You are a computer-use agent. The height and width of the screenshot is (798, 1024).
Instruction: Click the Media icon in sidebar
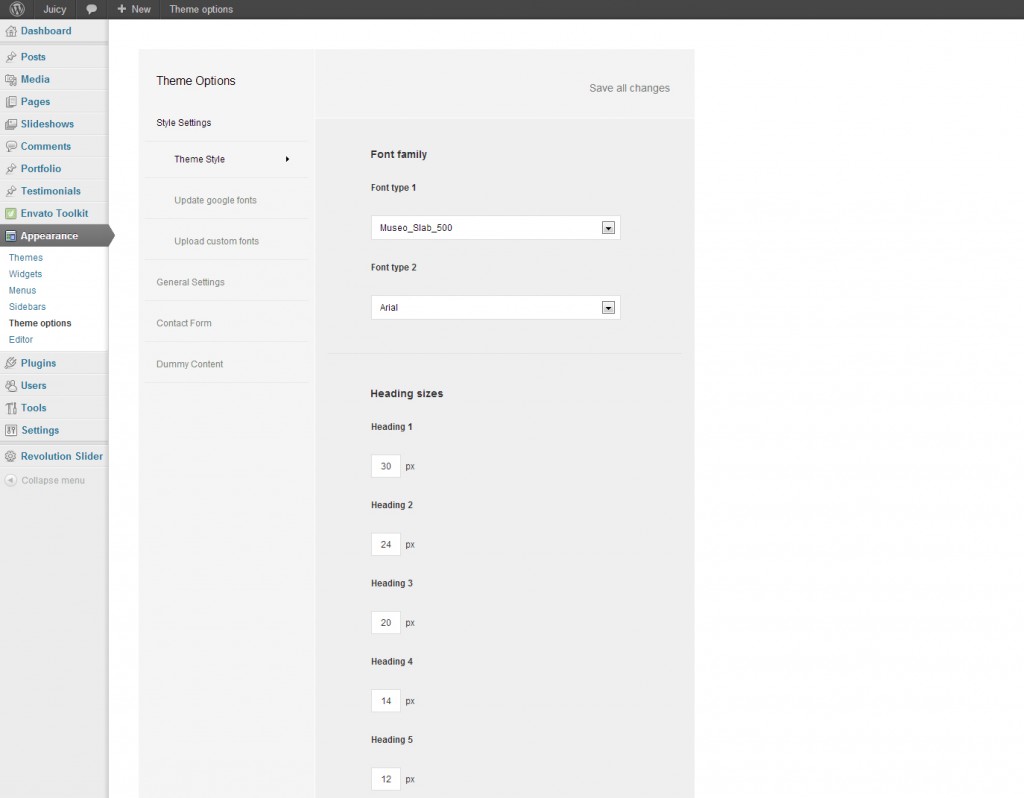tap(10, 79)
